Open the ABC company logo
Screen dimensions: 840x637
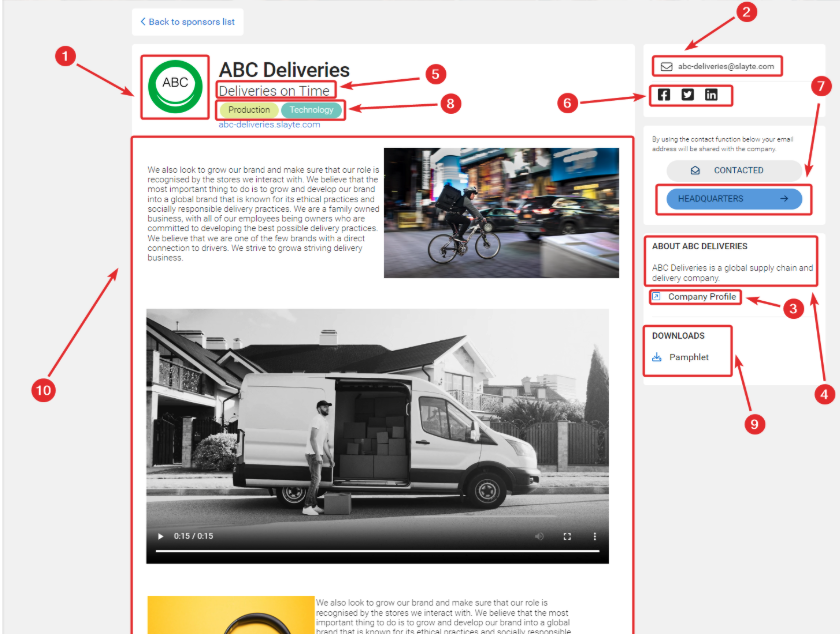point(175,86)
